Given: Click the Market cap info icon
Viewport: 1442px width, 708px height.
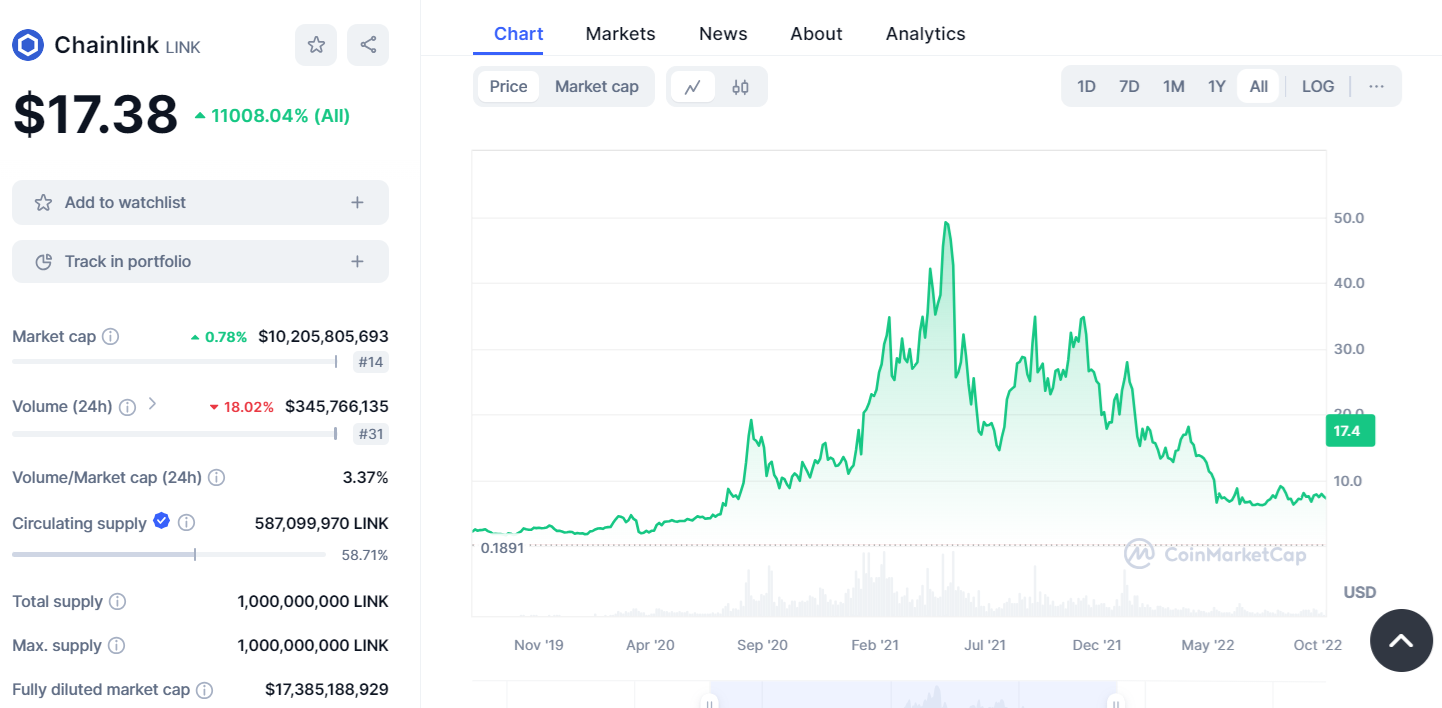Looking at the screenshot, I should 111,337.
